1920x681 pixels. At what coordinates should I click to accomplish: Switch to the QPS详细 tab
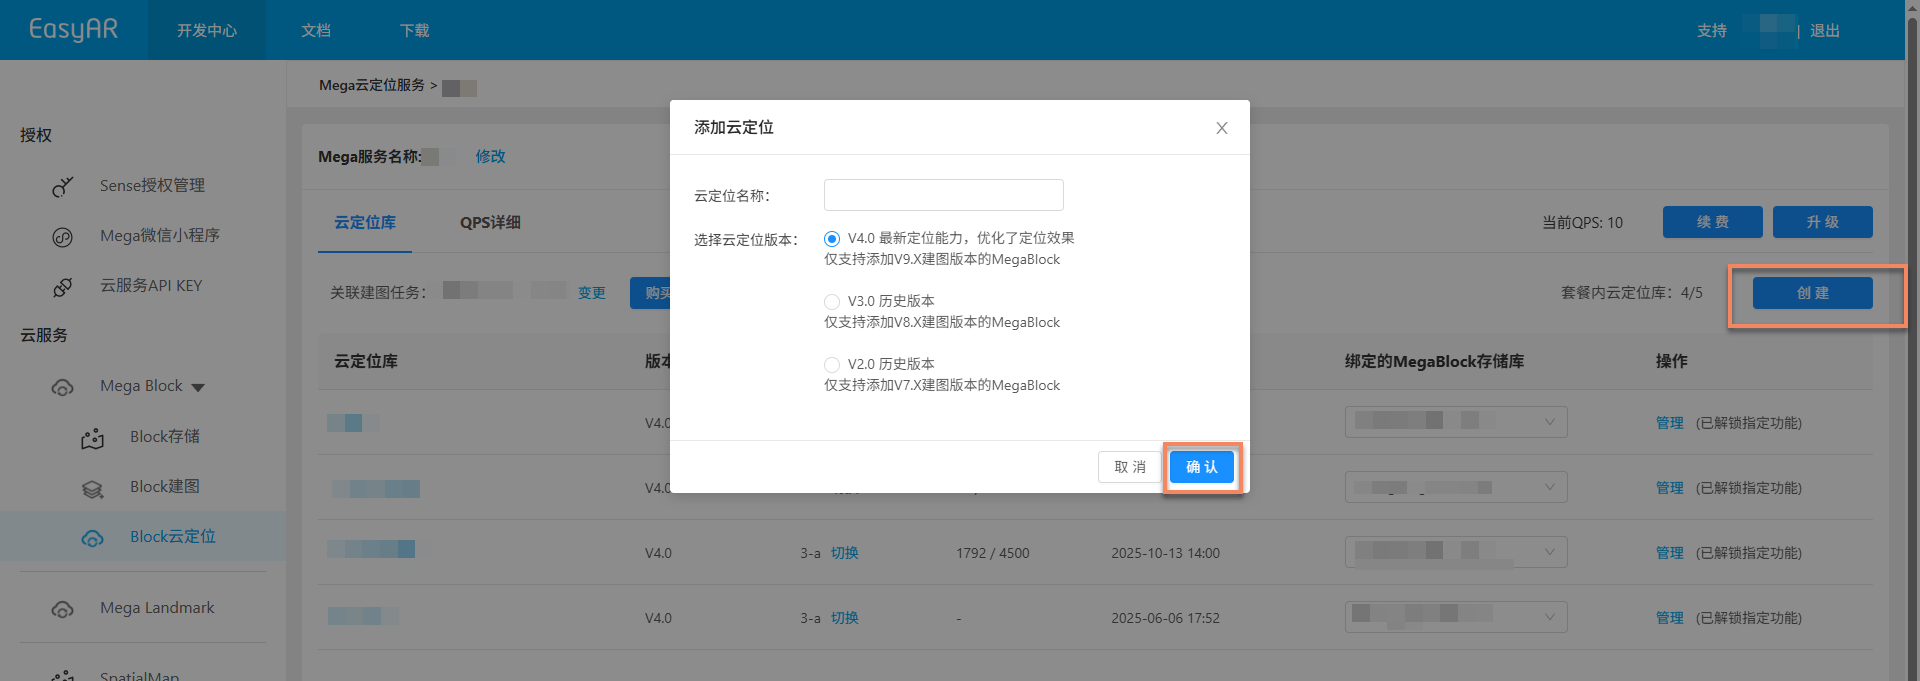click(490, 222)
